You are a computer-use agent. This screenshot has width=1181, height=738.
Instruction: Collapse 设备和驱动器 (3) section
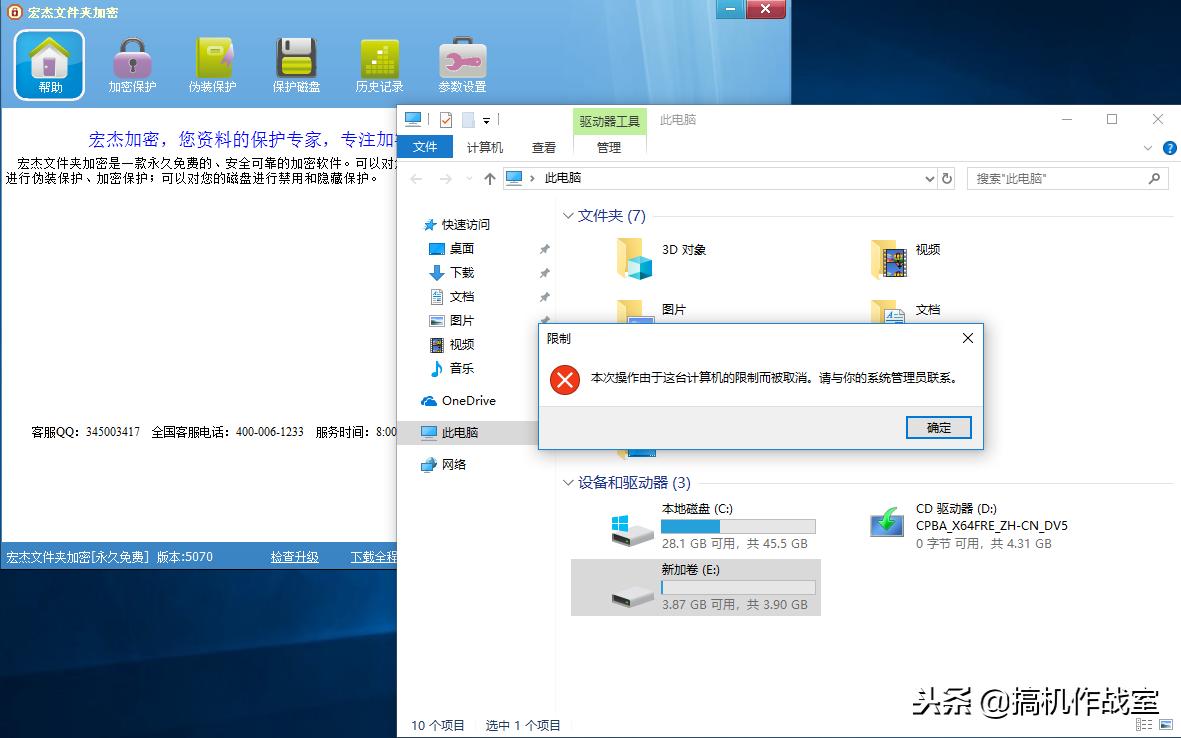(568, 483)
